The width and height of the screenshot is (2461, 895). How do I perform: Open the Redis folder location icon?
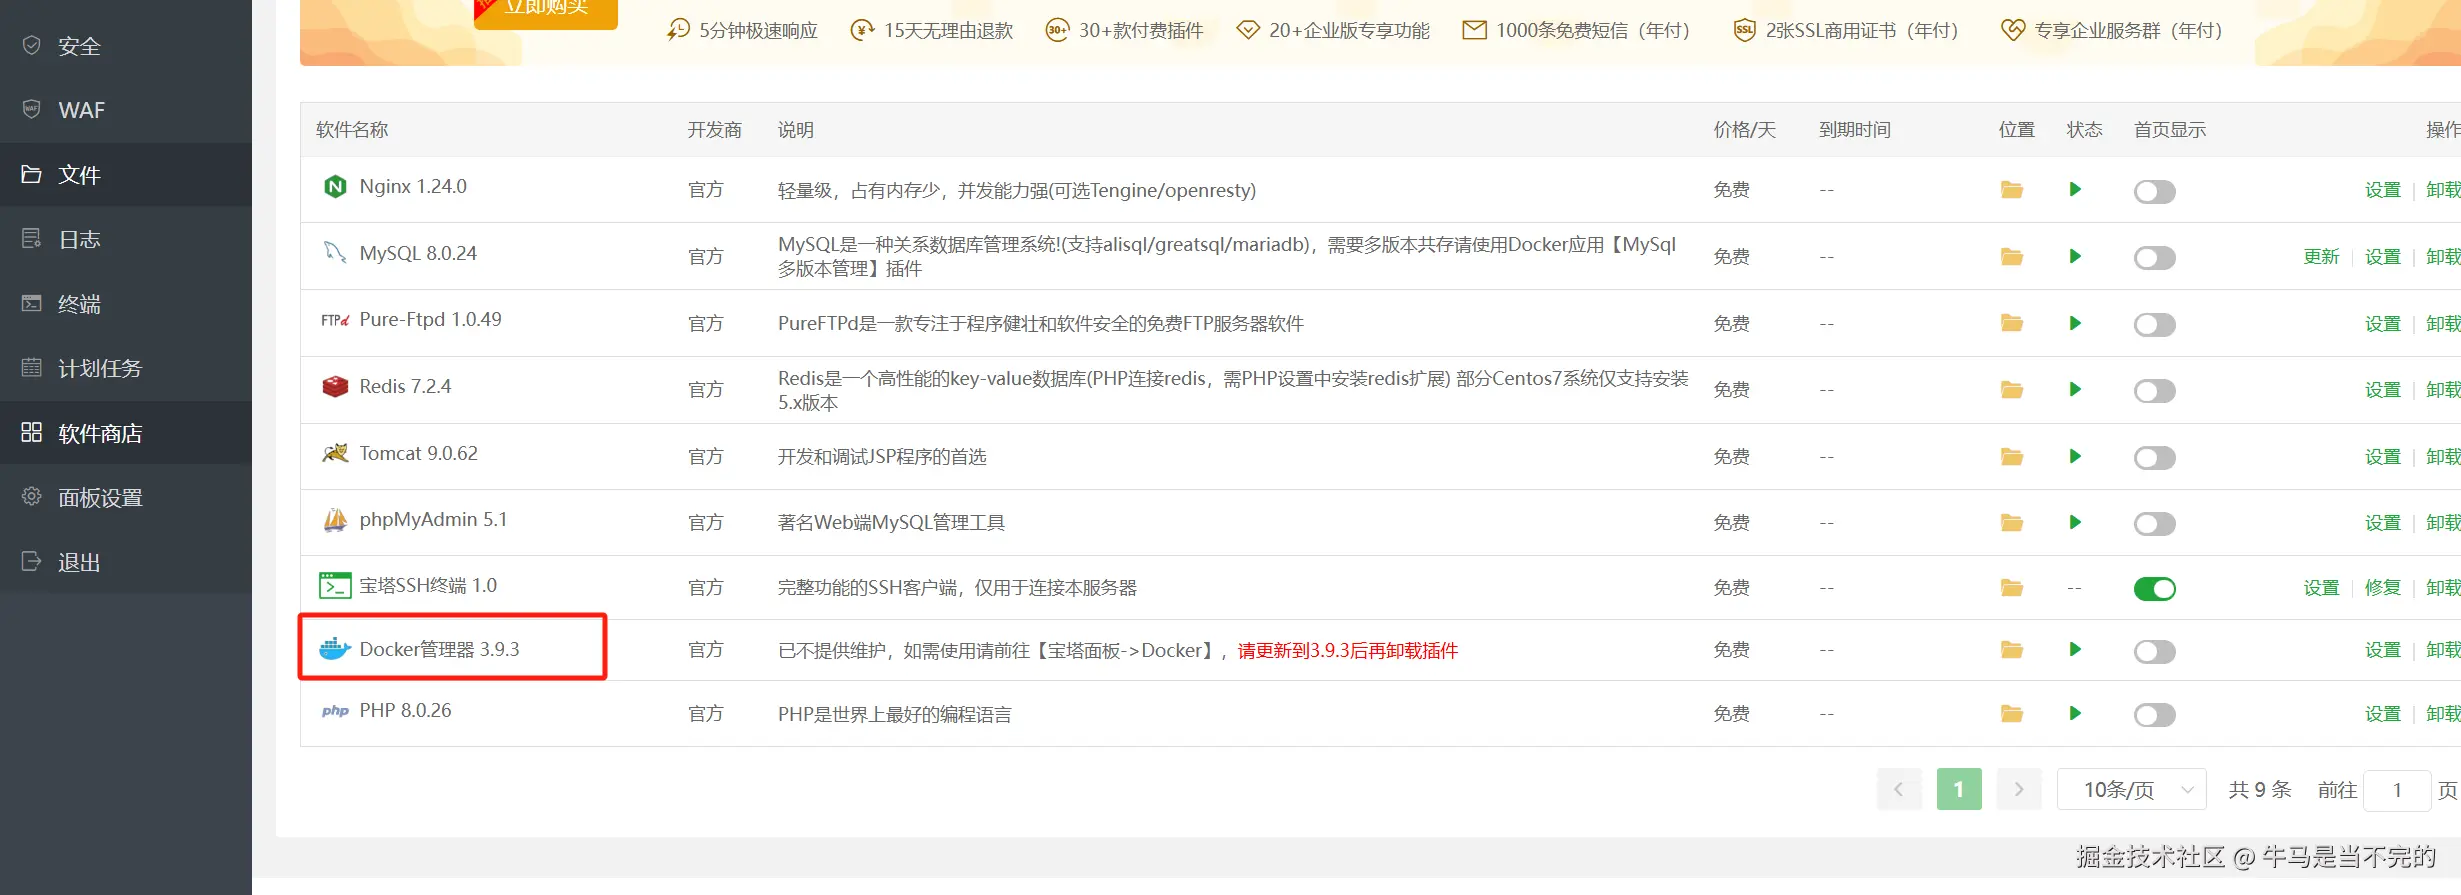click(x=2012, y=390)
